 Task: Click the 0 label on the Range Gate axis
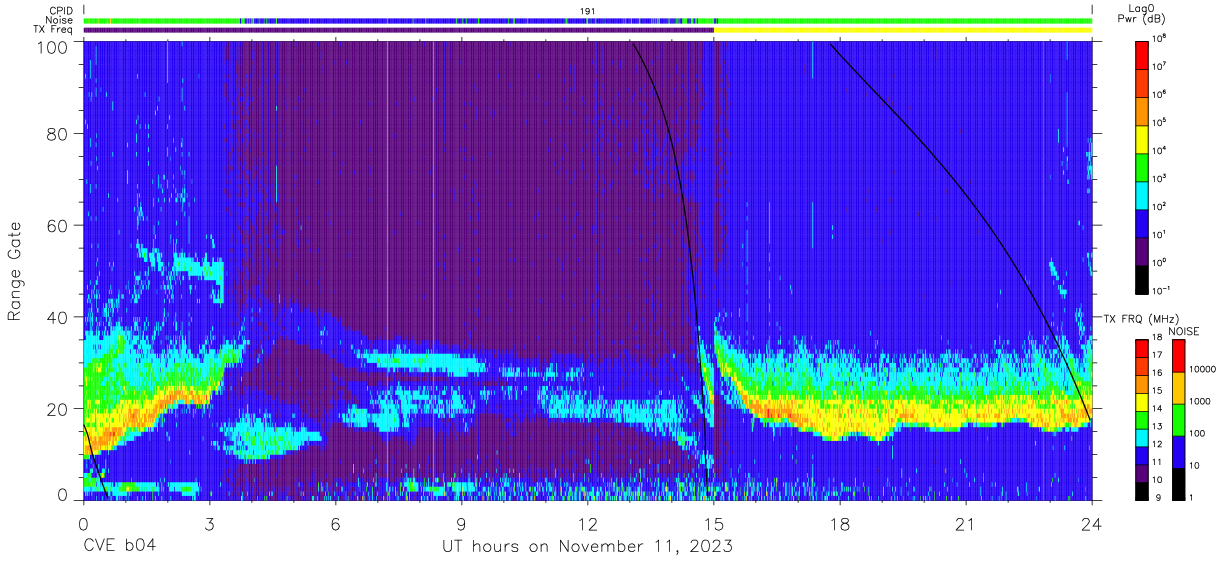[63, 495]
